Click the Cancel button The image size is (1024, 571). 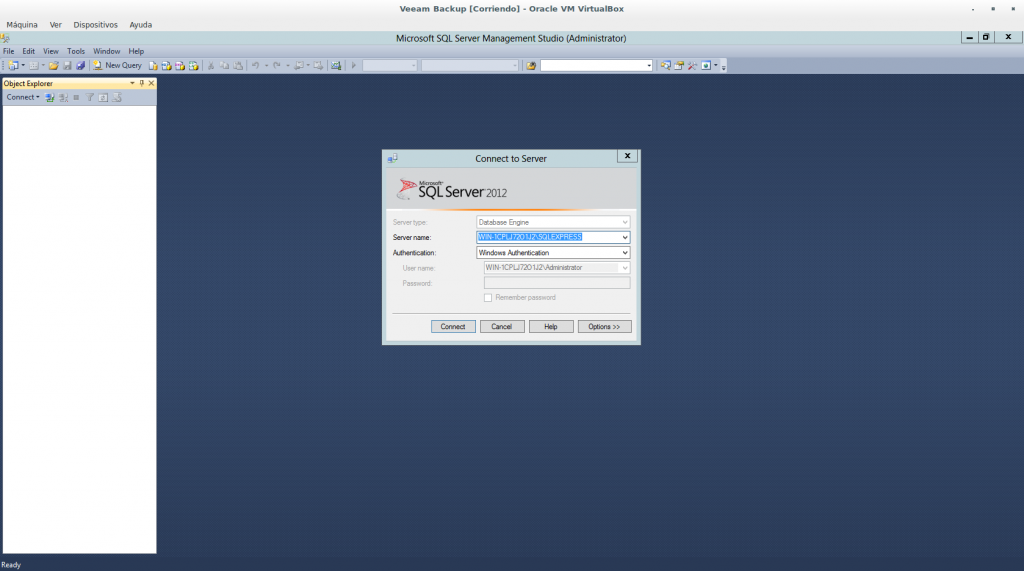[502, 327]
